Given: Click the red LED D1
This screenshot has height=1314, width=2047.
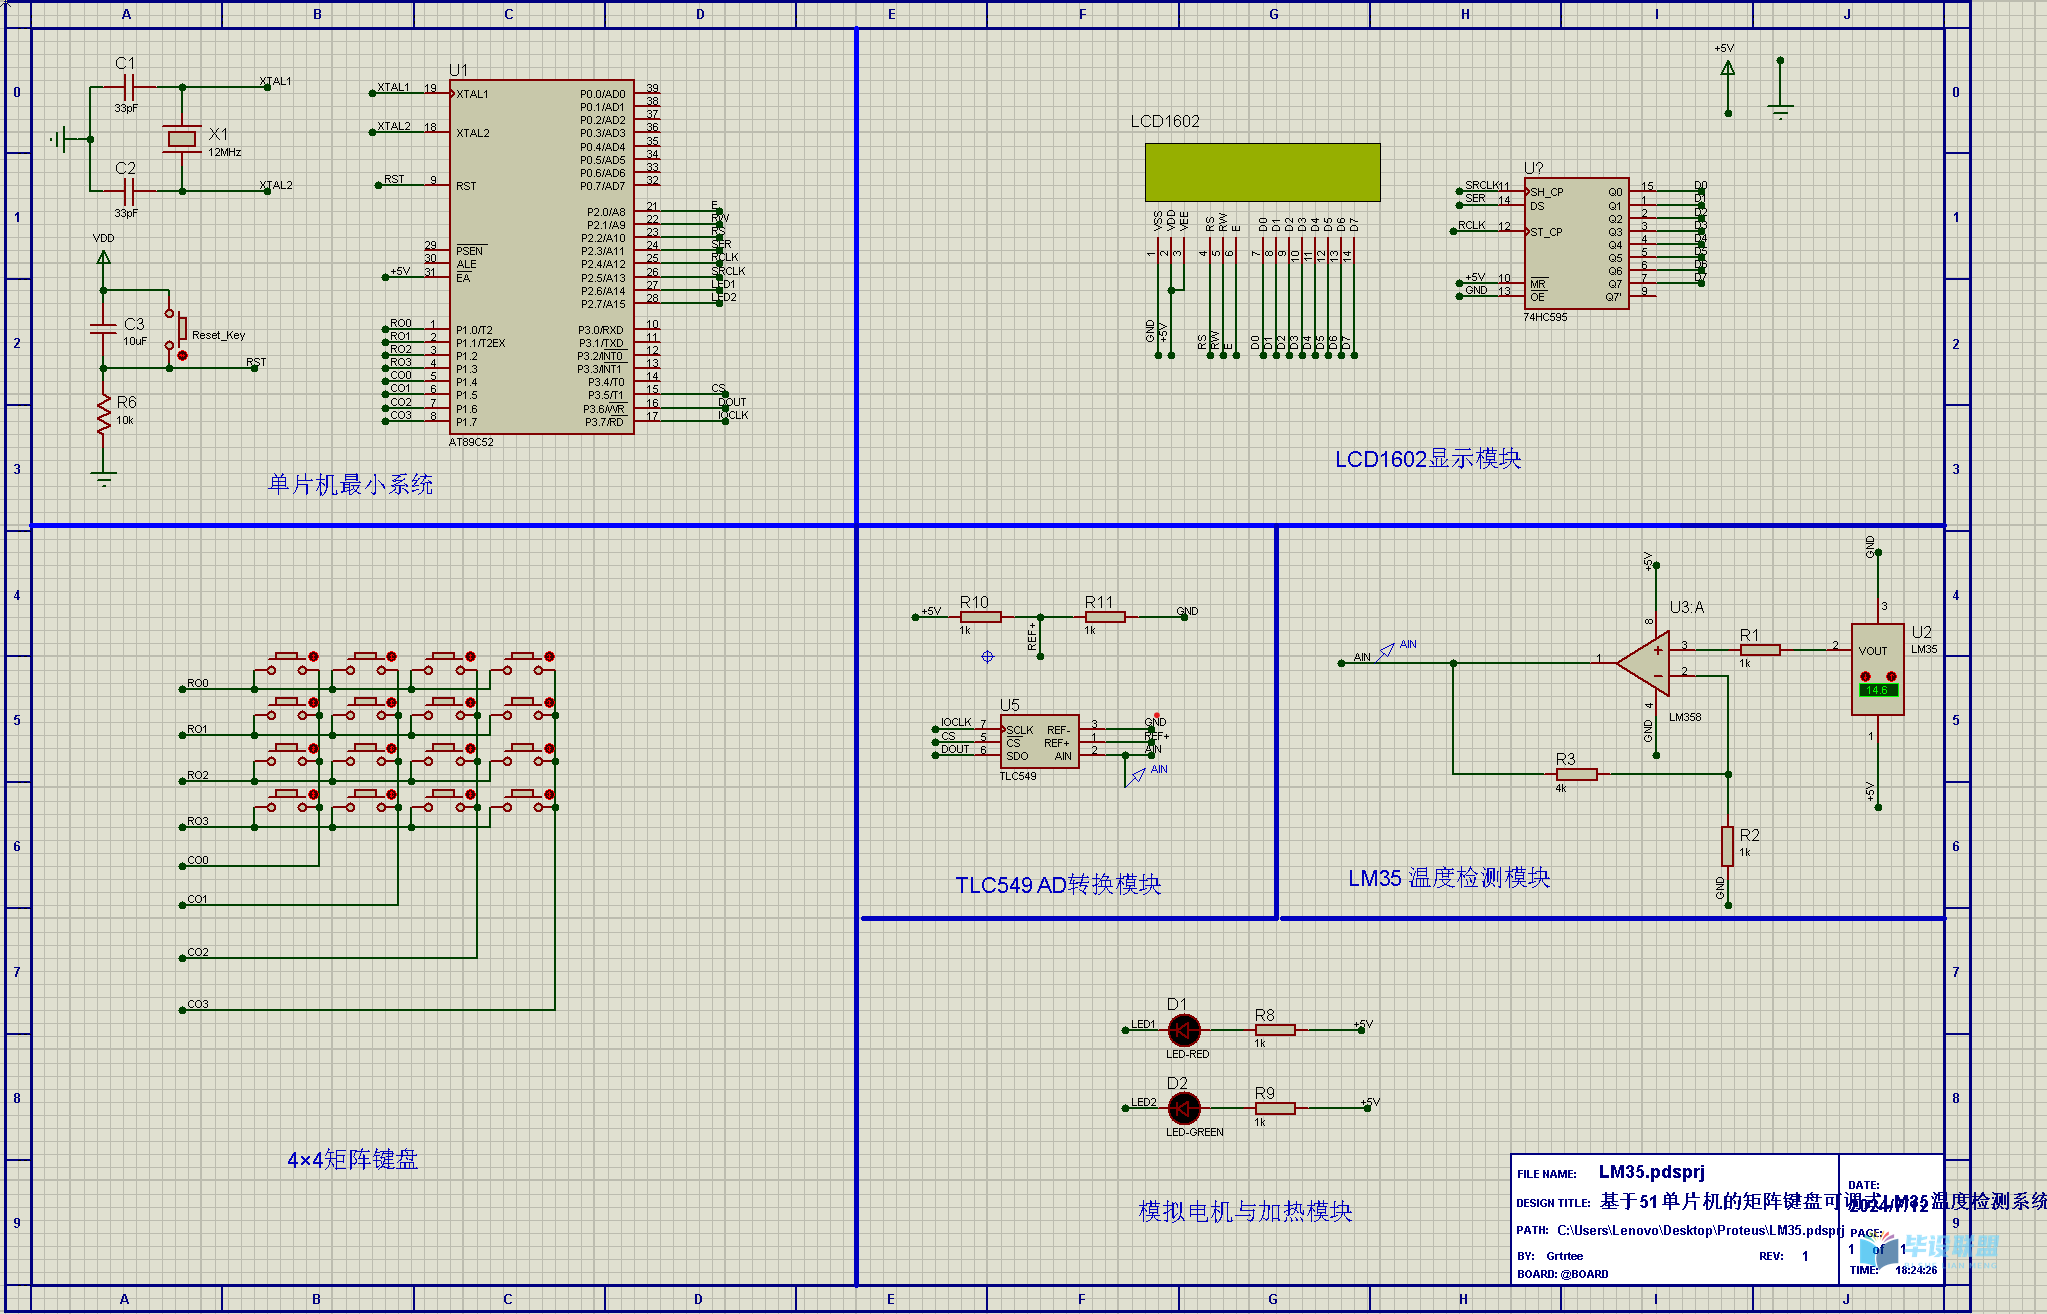Looking at the screenshot, I should (x=1184, y=1030).
